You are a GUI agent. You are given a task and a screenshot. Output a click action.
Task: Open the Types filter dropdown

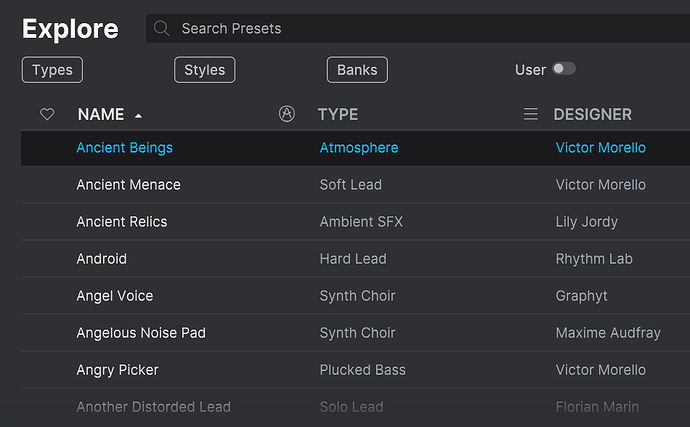tap(52, 70)
